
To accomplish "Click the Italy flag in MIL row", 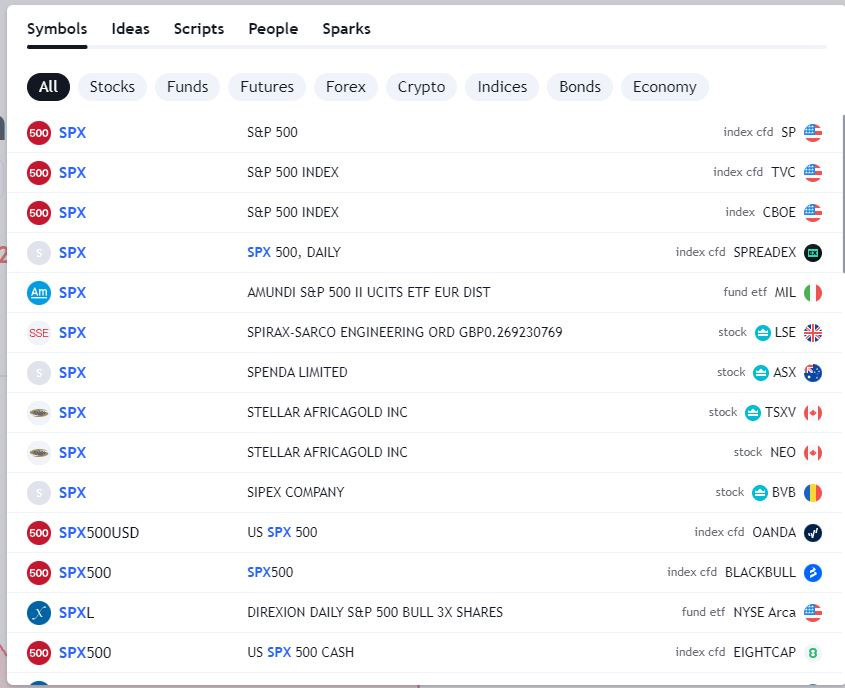I will 813,293.
